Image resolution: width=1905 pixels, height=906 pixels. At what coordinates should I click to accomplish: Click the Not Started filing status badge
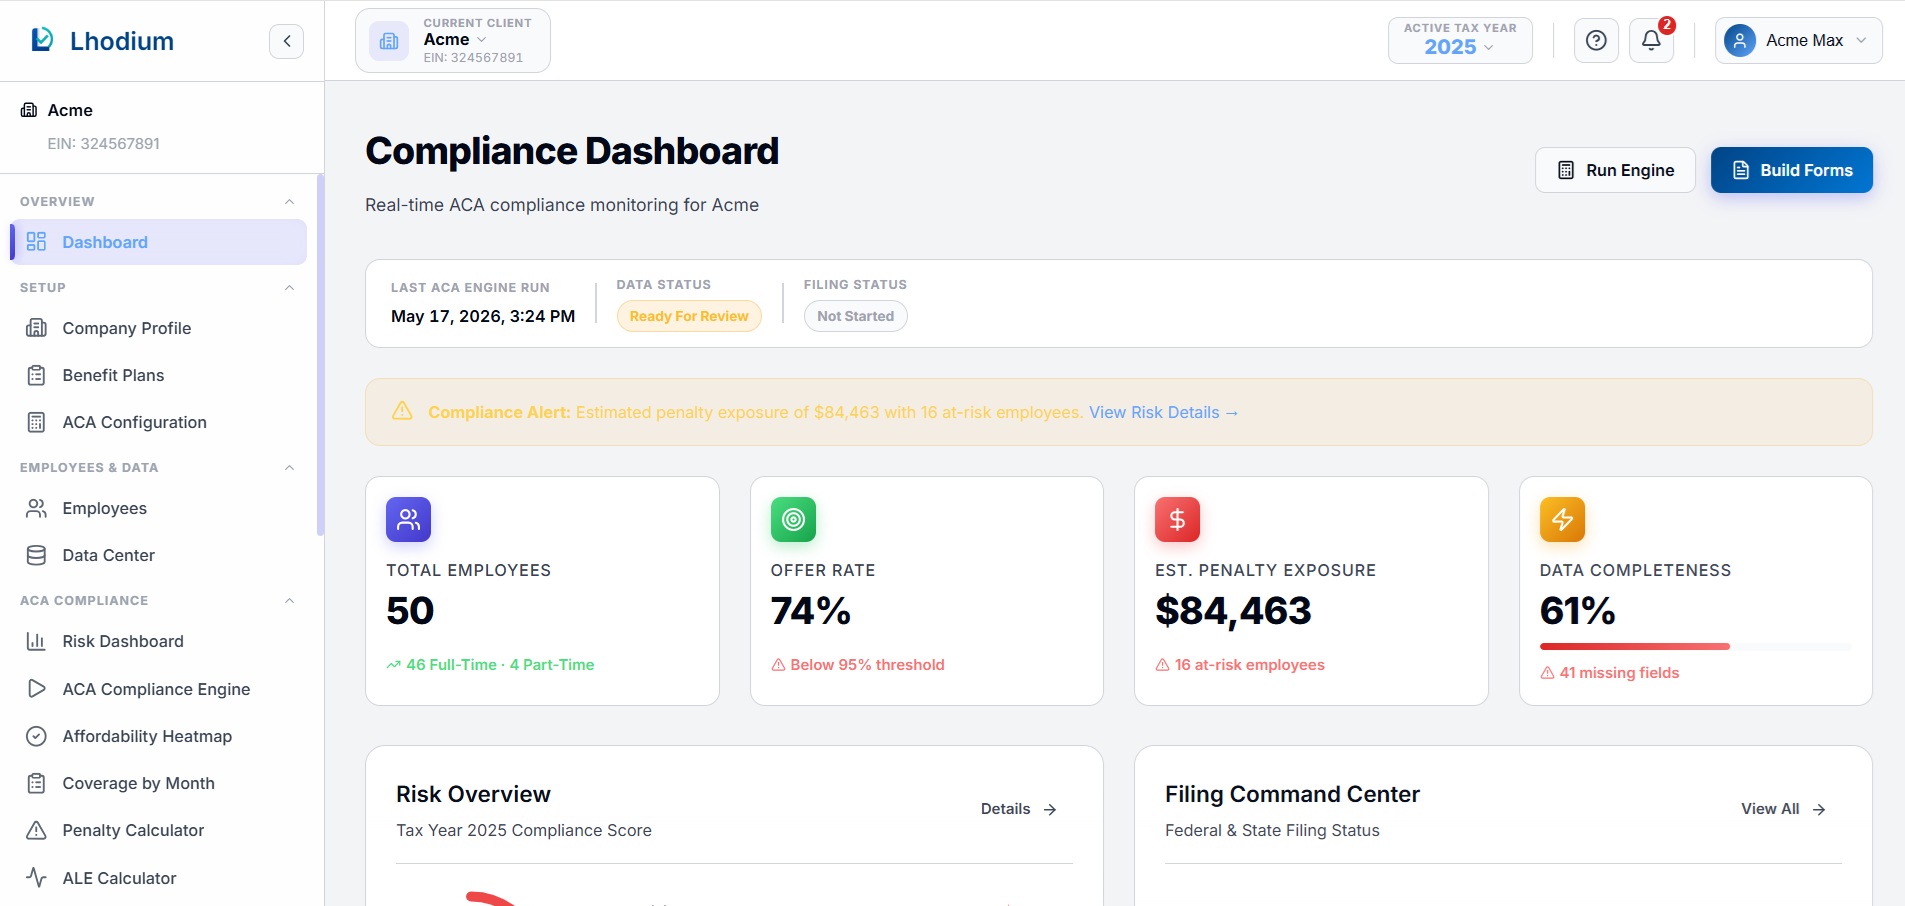point(856,316)
